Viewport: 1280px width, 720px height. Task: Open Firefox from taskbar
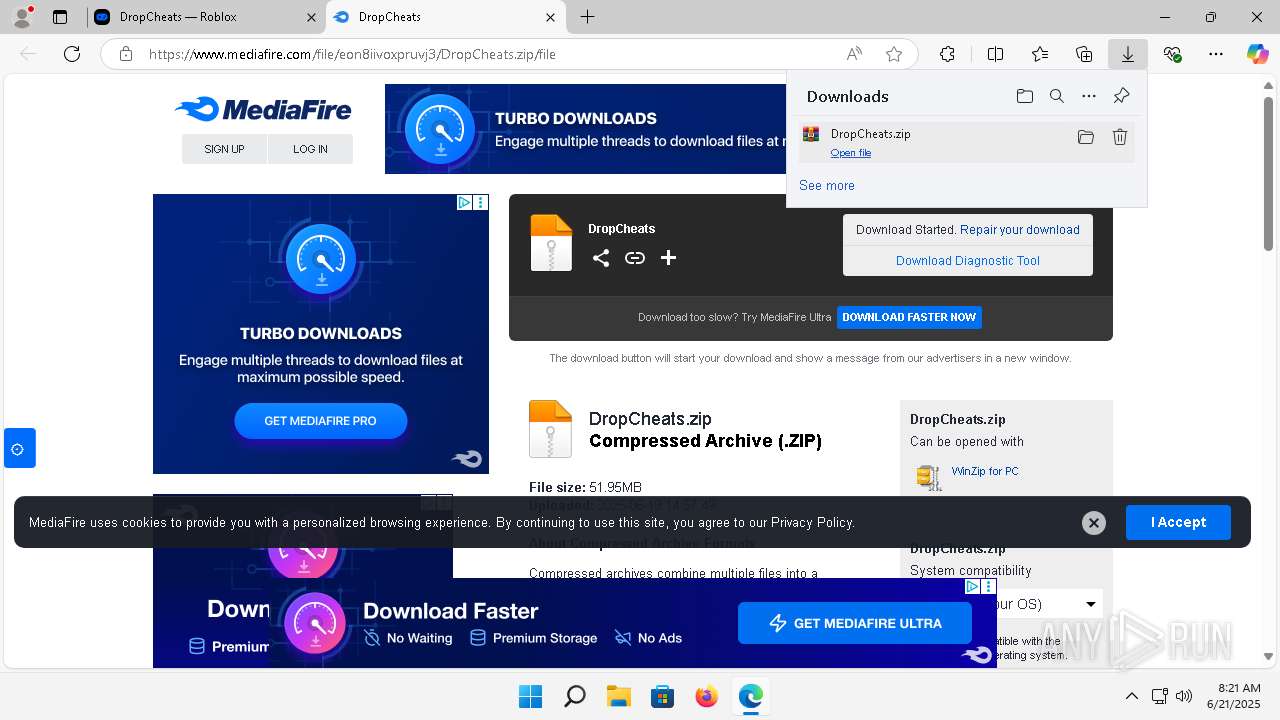[x=706, y=696]
